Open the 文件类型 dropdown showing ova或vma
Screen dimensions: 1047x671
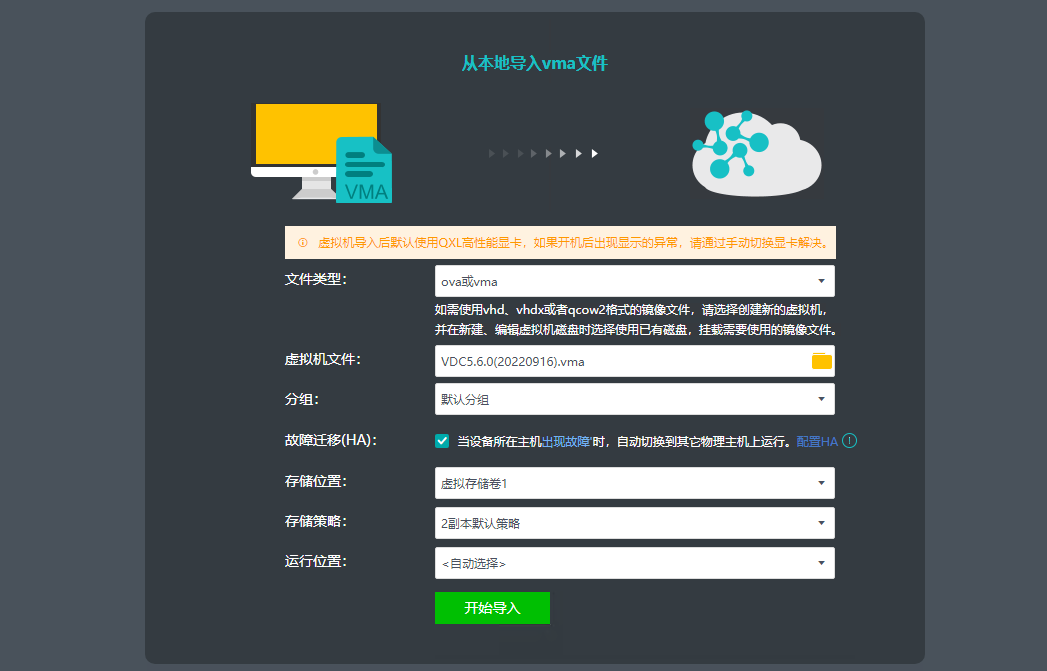click(x=634, y=281)
